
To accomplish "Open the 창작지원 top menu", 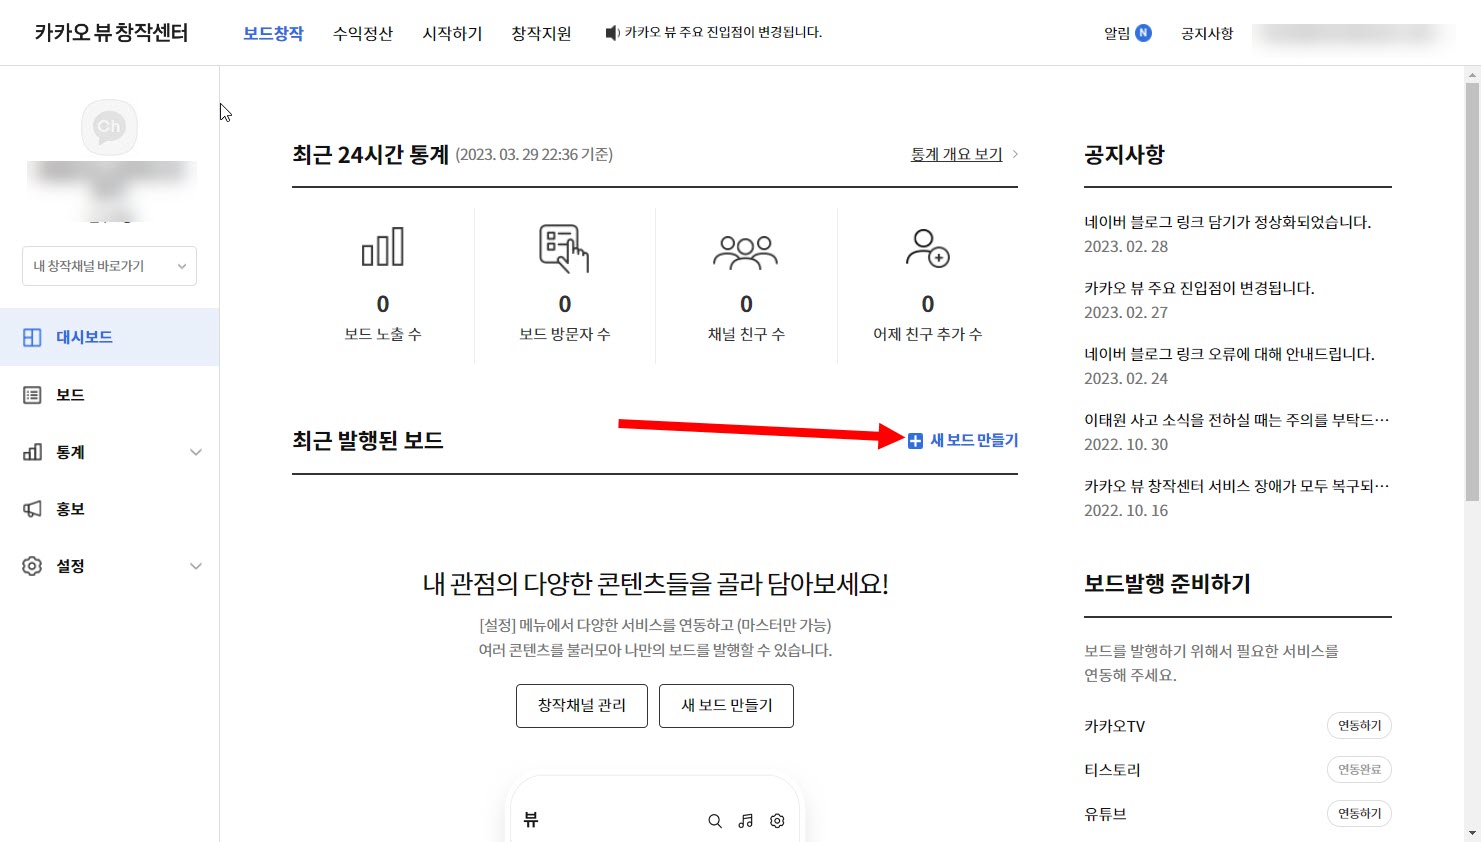I will (x=541, y=33).
